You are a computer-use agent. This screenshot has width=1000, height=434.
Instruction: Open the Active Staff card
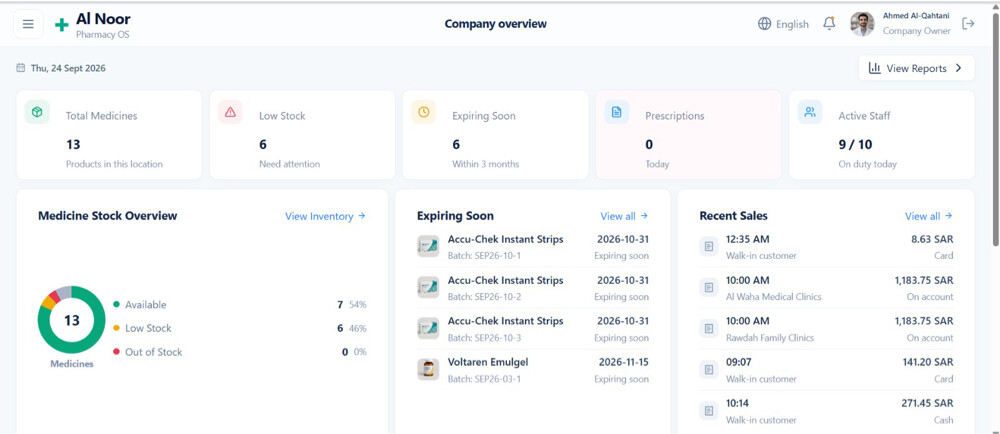point(882,134)
